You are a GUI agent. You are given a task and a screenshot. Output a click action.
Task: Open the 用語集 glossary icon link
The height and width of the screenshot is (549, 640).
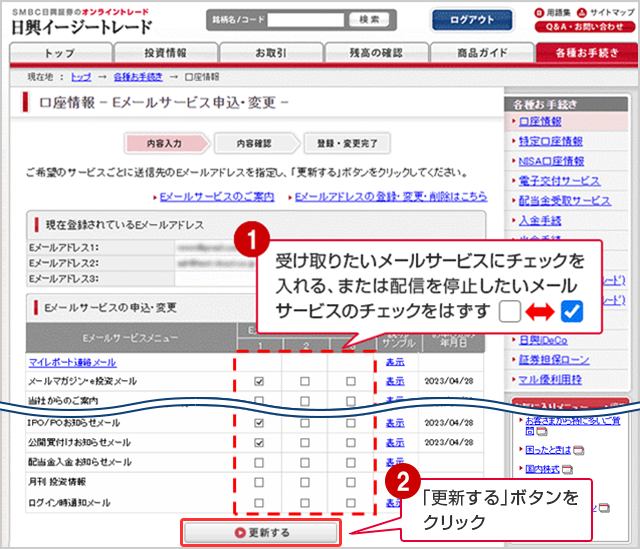point(539,13)
